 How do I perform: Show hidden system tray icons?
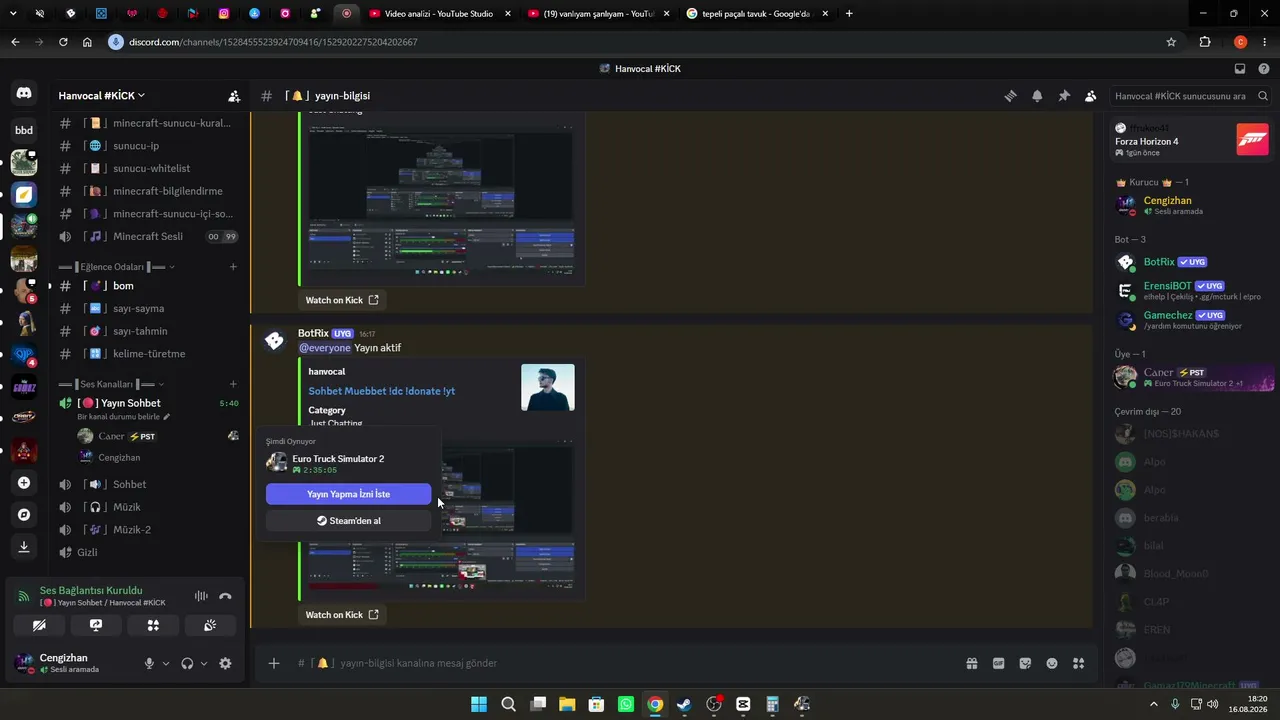tap(1154, 704)
